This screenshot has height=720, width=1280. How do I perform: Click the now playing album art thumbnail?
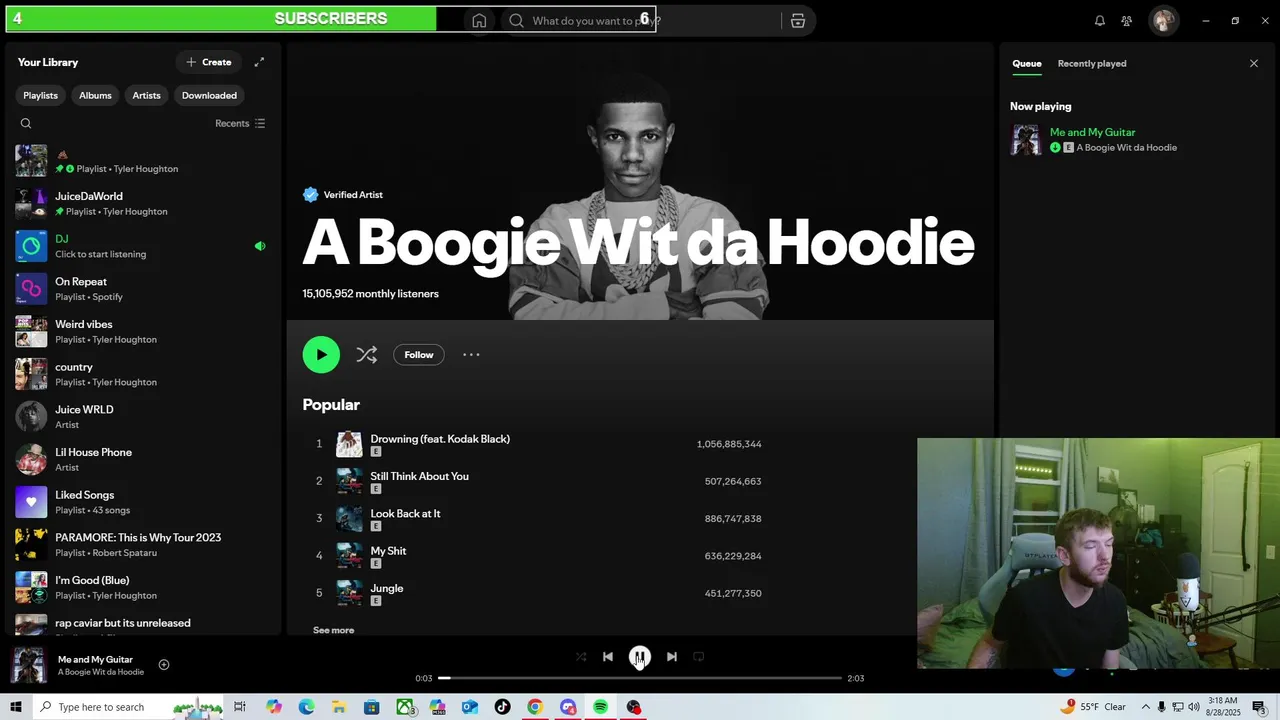point(28,665)
